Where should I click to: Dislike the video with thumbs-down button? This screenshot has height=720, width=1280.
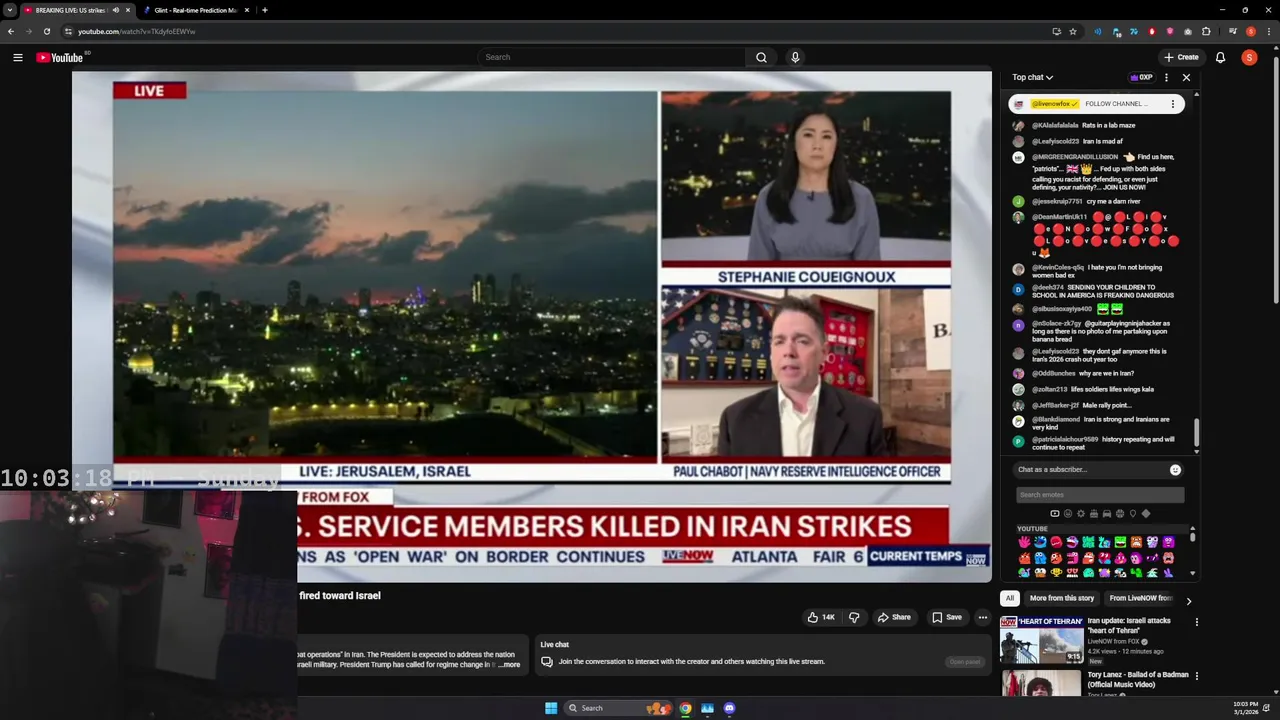[x=854, y=617]
